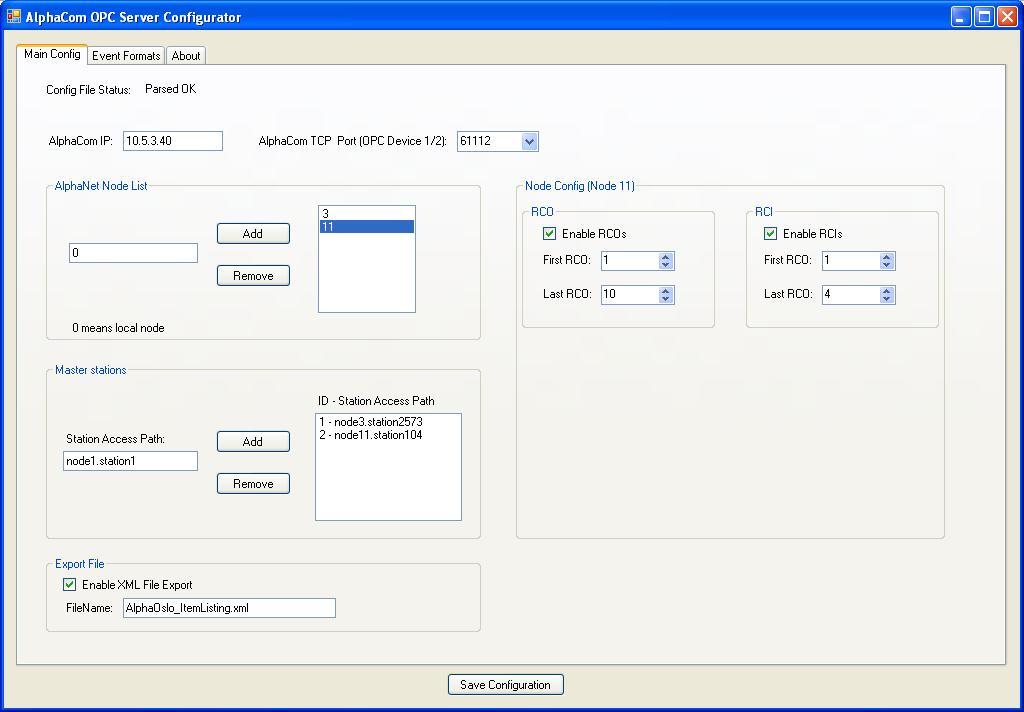Viewport: 1024px width, 712px height.
Task: Increase the First RCO value
Action: click(x=666, y=257)
